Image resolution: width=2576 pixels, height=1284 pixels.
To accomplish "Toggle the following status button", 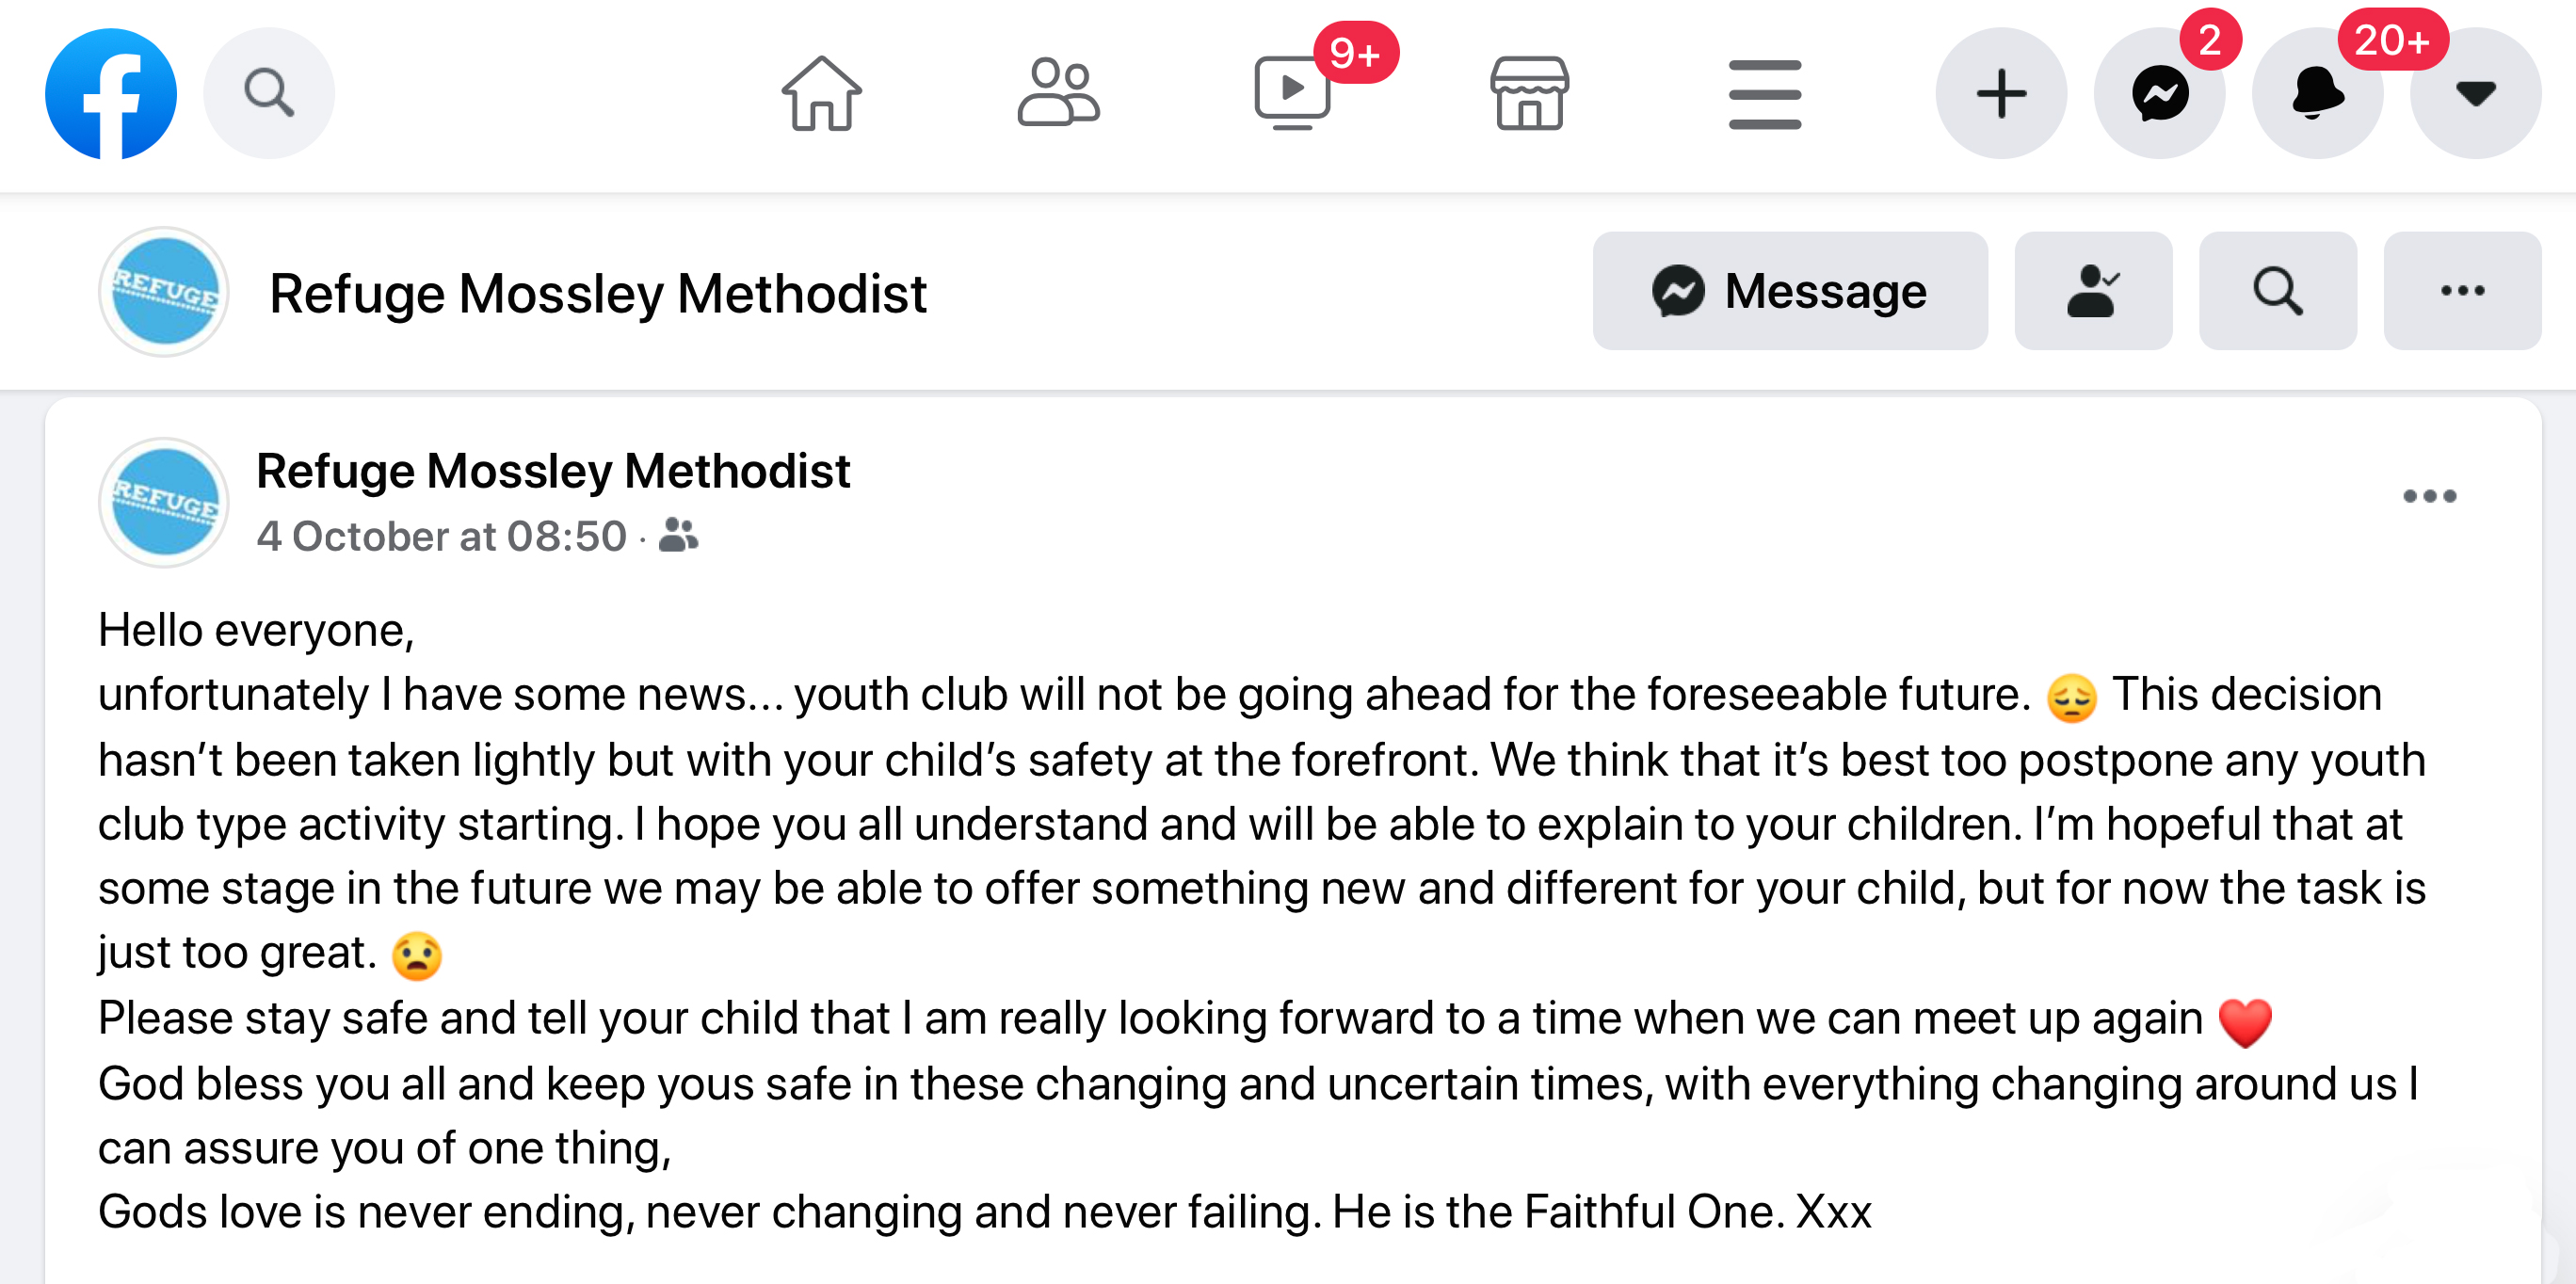I will coord(2093,291).
